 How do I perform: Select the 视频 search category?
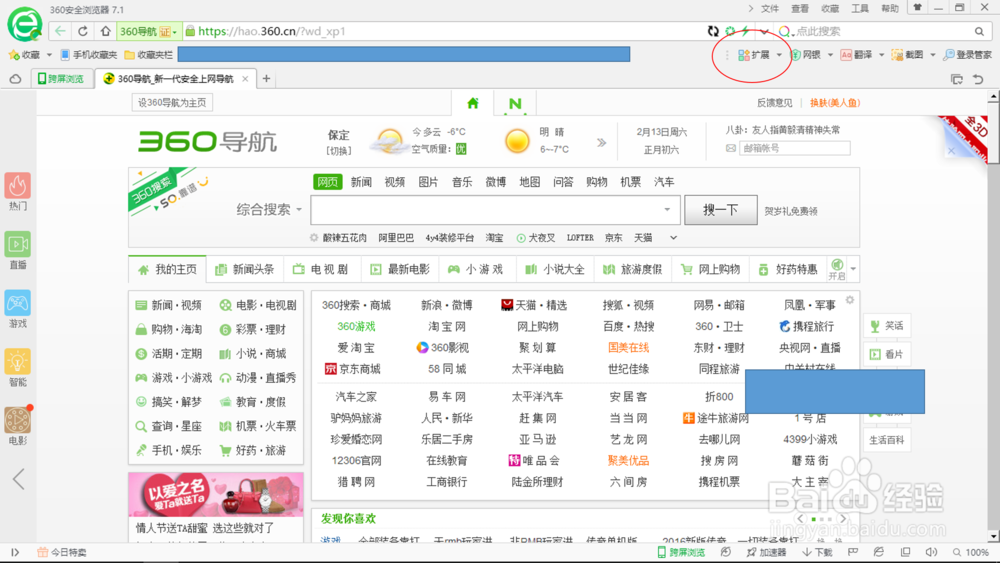click(395, 182)
